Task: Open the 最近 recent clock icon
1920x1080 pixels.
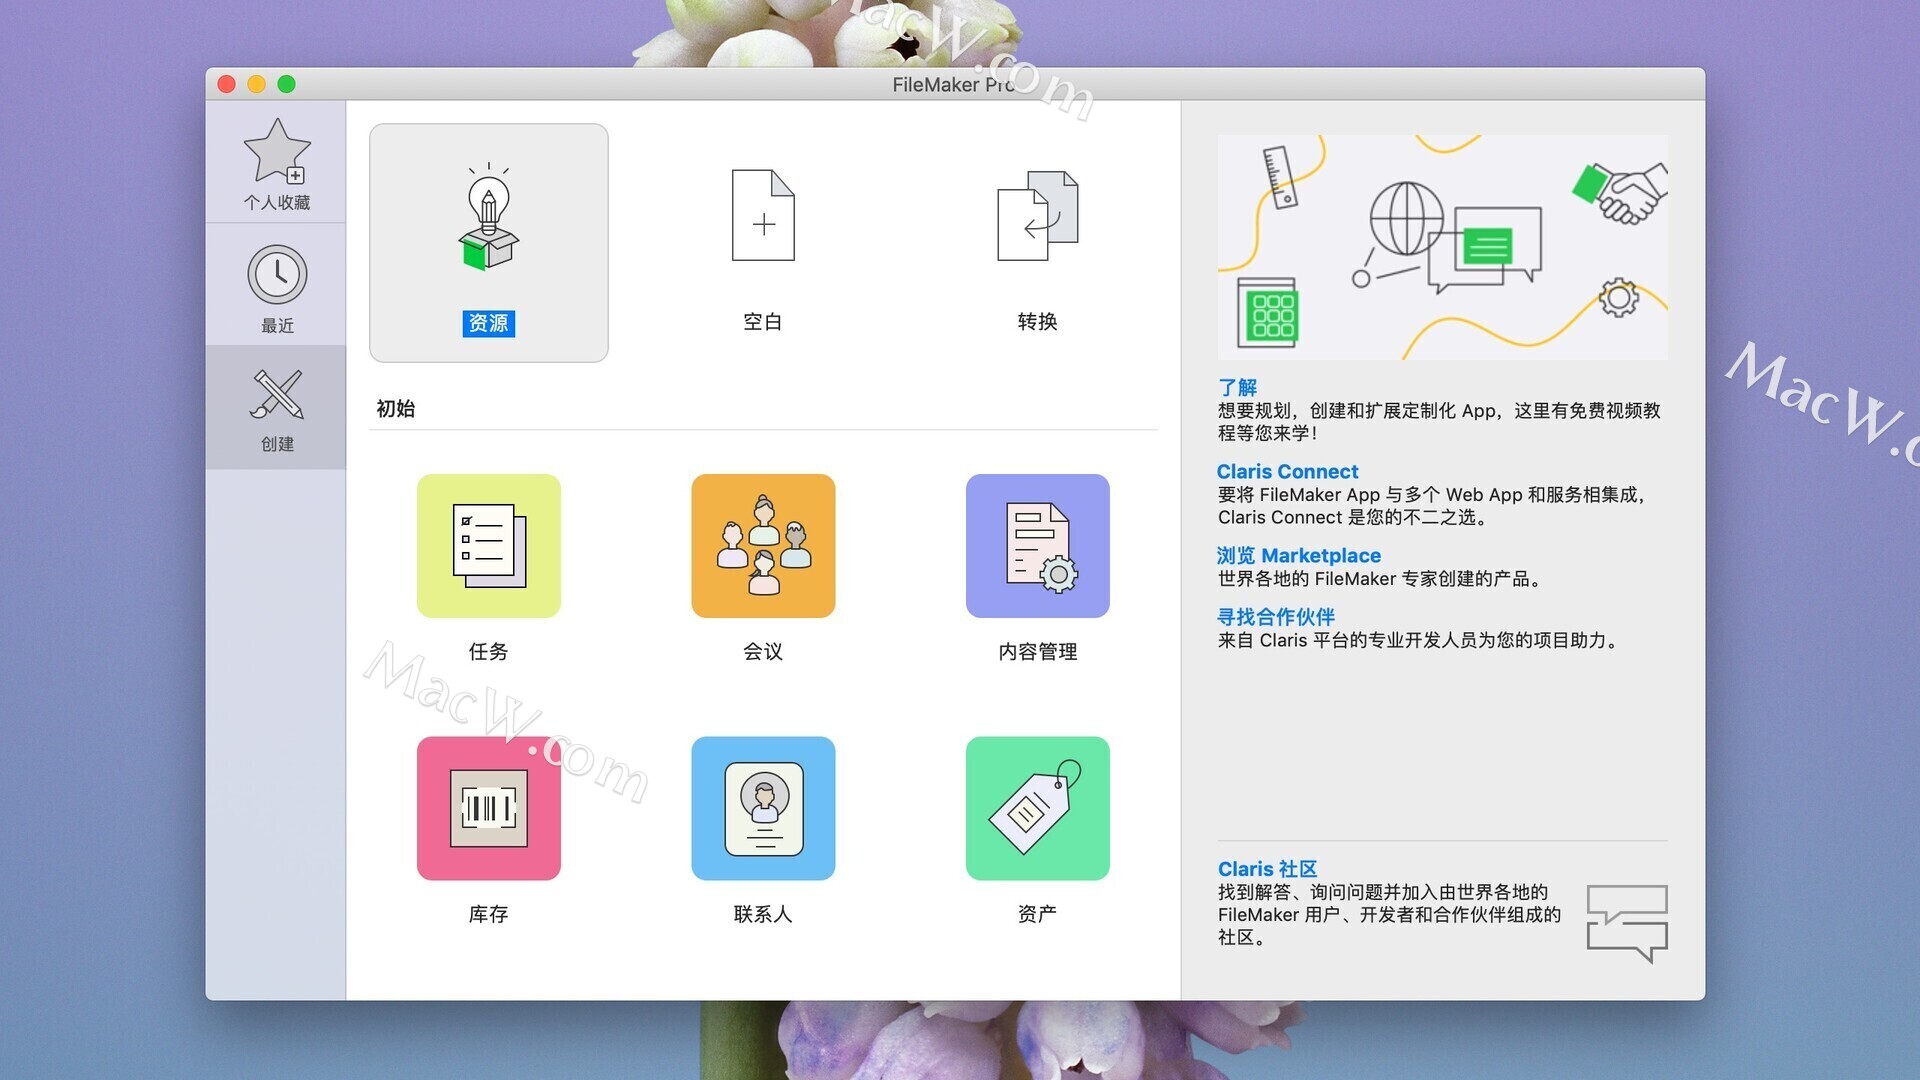Action: pos(277,274)
